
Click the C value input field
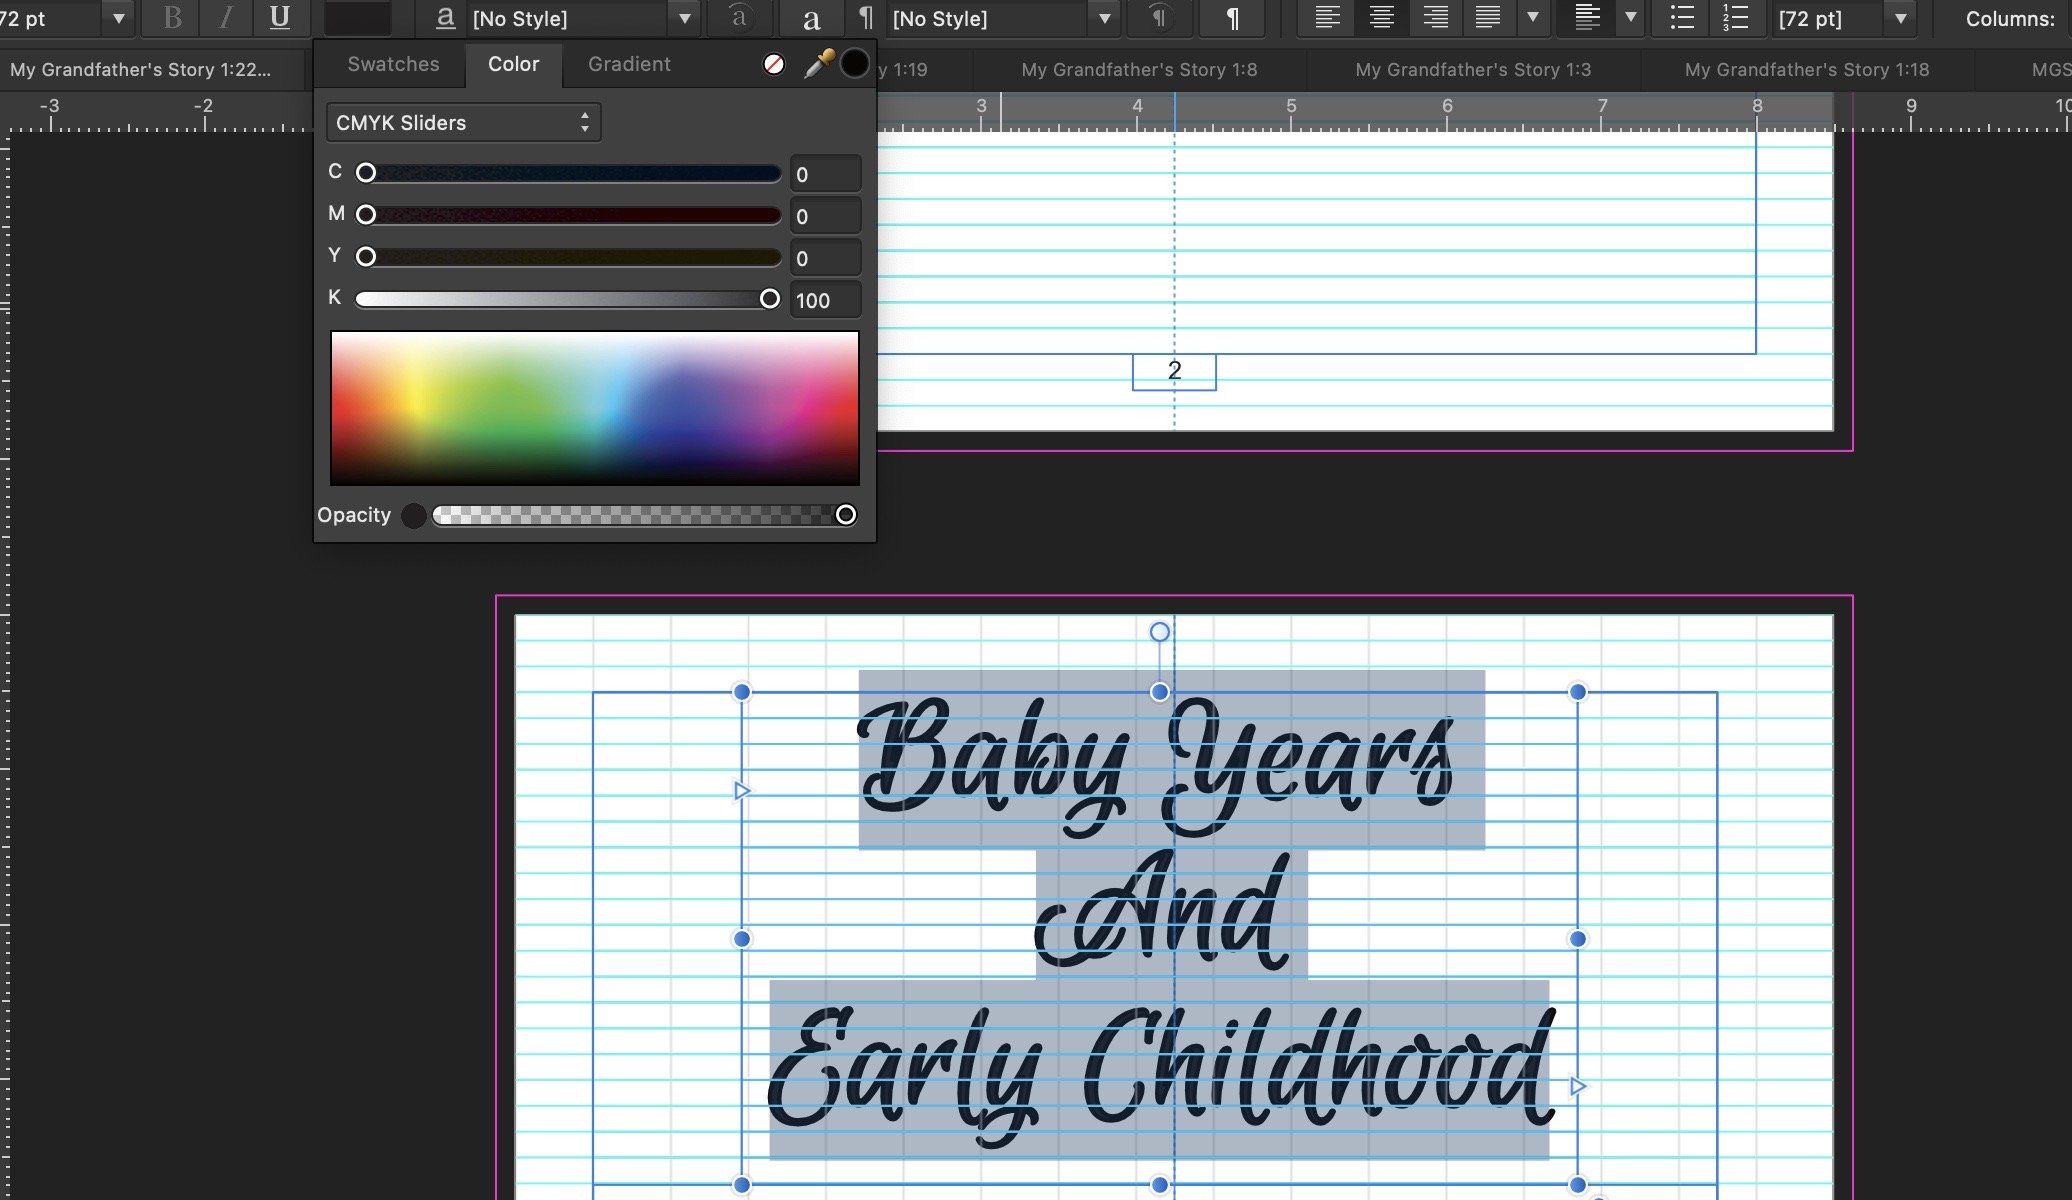point(825,174)
